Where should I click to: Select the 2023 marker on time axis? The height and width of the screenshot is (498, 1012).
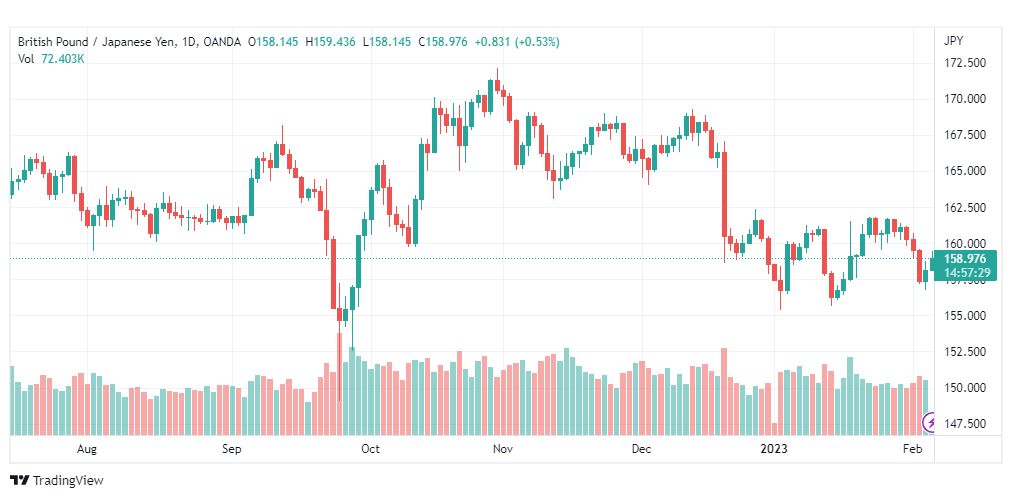[774, 449]
